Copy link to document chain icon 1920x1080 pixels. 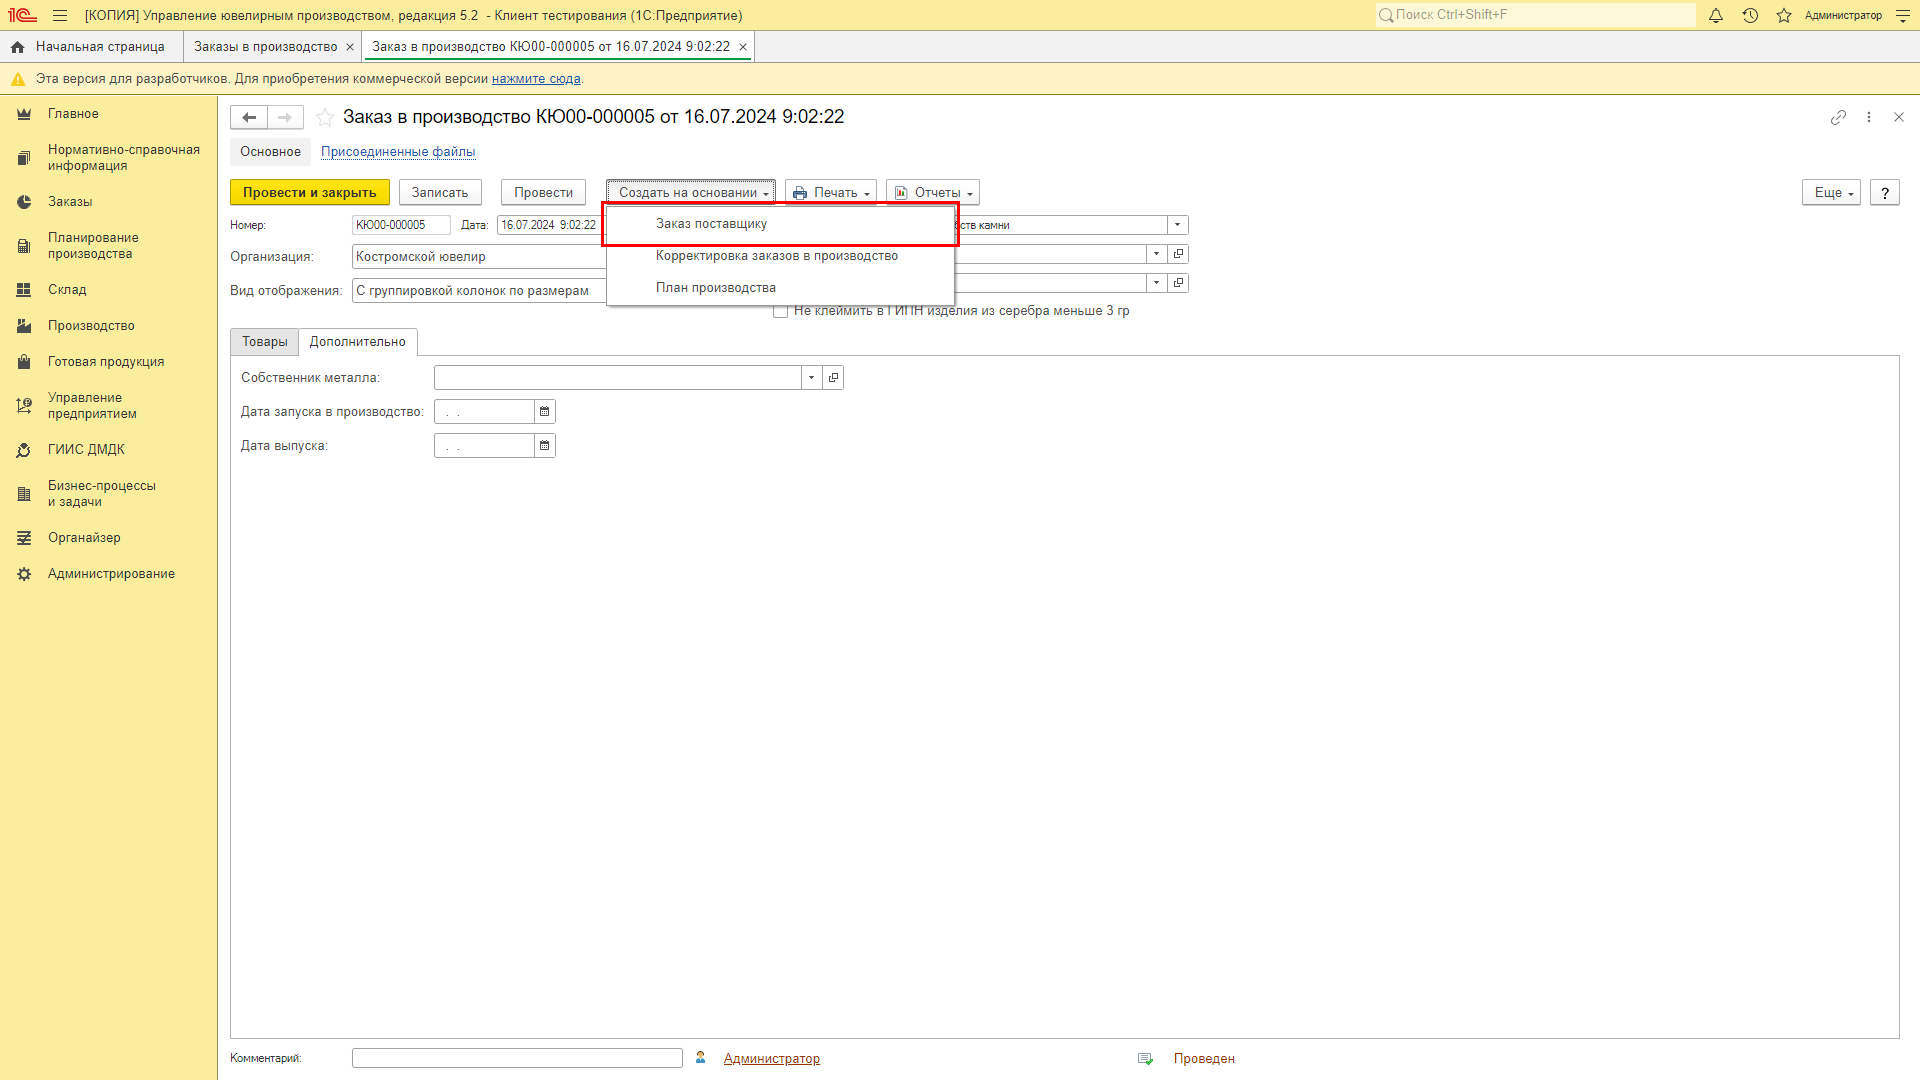click(1838, 117)
